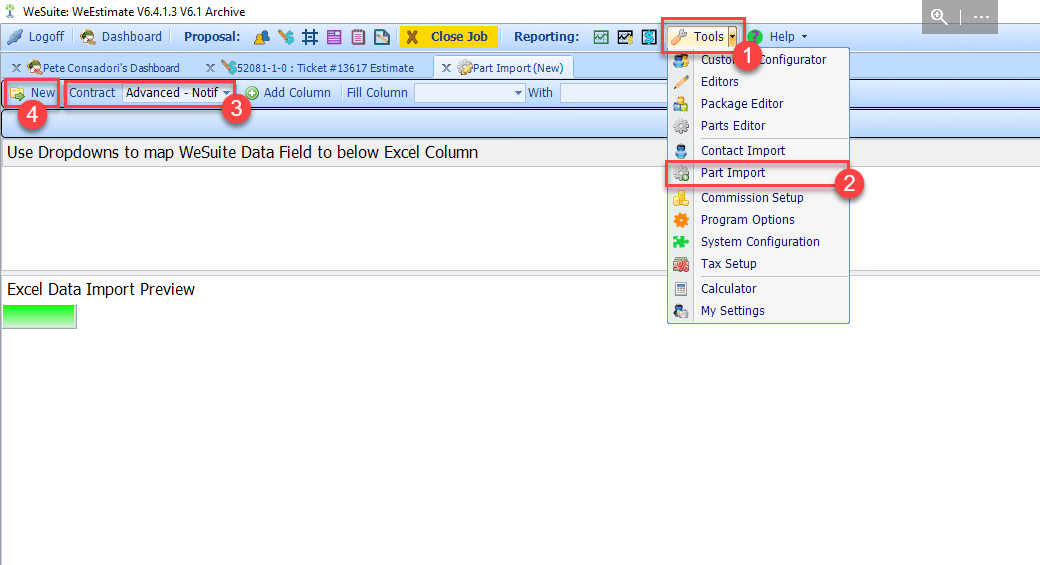1040x565 pixels.
Task: Click the green puzzle System Configuration icon
Action: (x=681, y=242)
